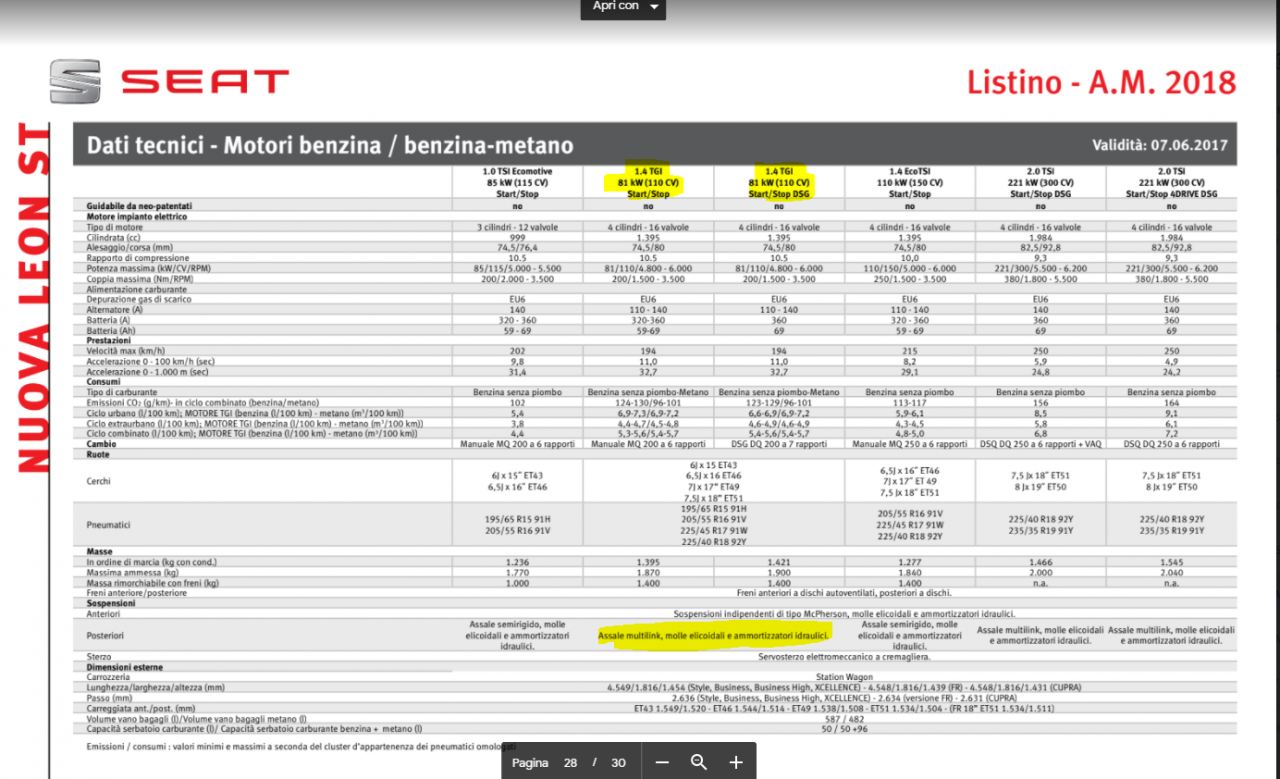
Task: Click the "Sterzo" row label
Action: coord(99,656)
